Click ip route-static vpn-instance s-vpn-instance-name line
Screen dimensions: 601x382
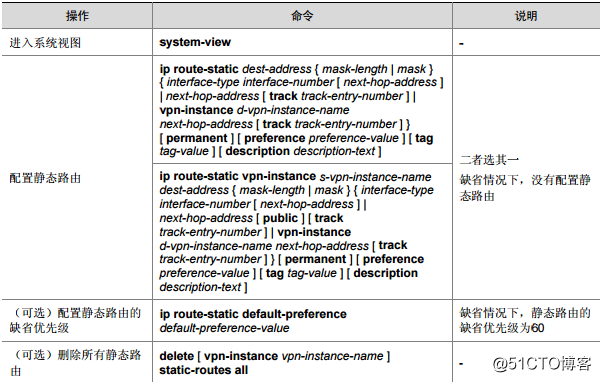tap(296, 176)
